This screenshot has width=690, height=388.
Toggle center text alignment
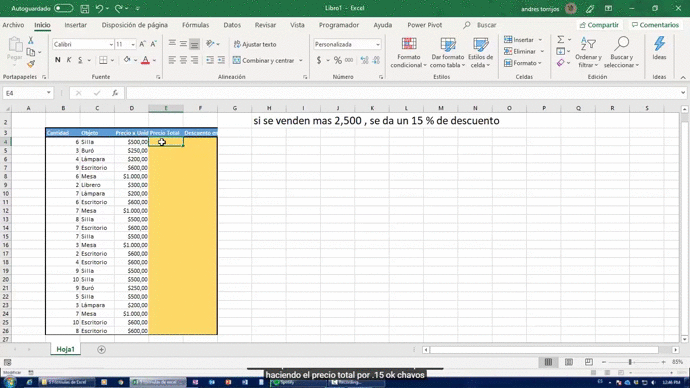click(183, 60)
